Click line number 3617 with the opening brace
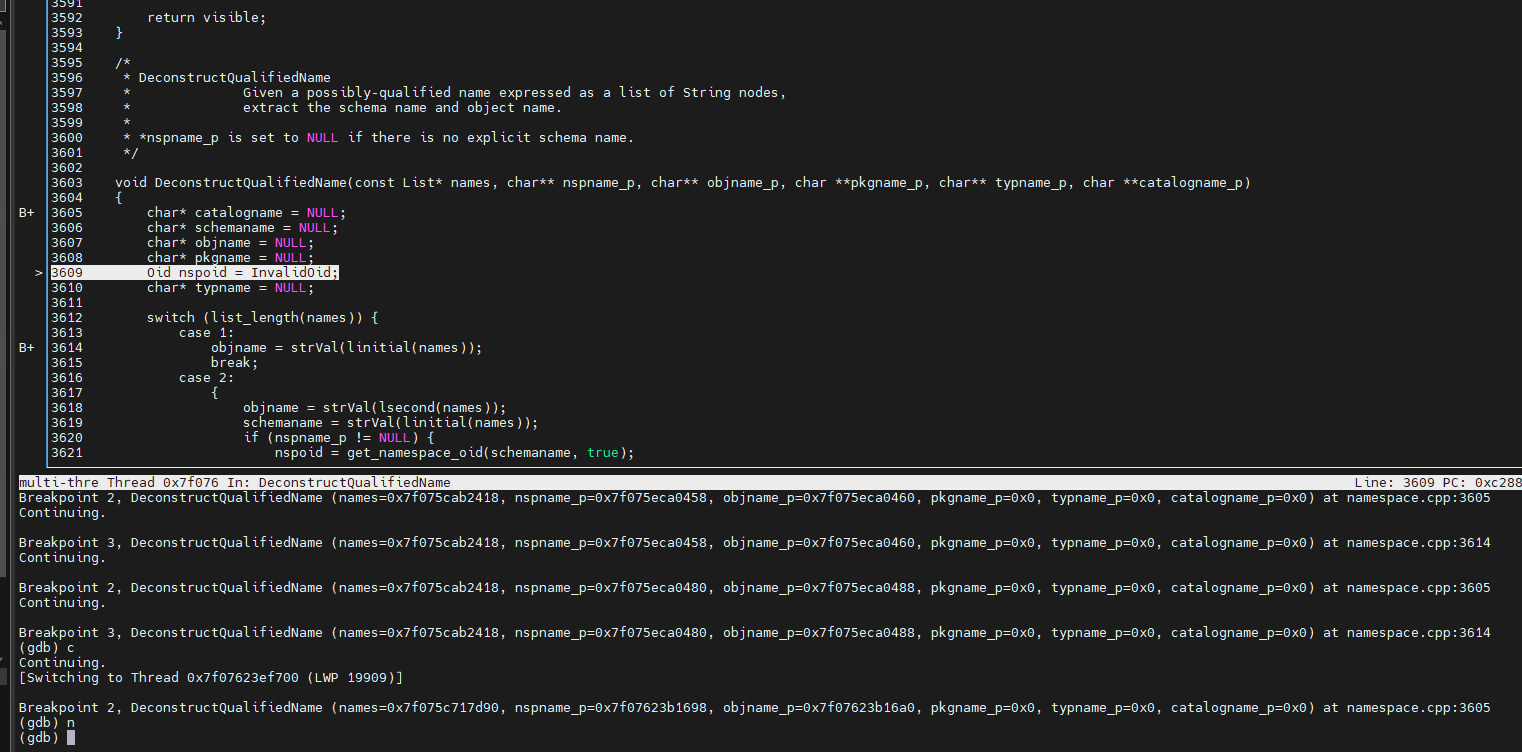Screen dimensions: 1522x752 67,393
